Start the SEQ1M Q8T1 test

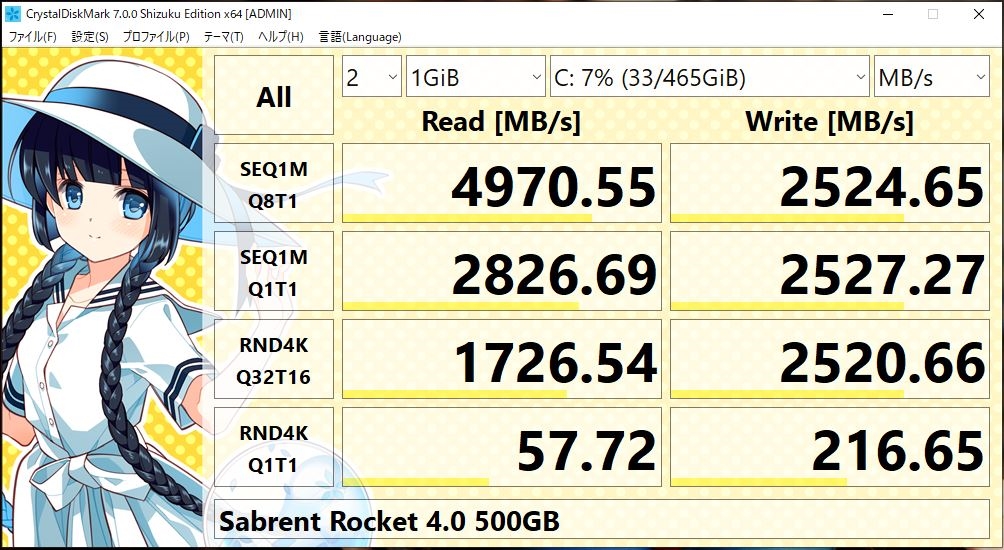[274, 183]
